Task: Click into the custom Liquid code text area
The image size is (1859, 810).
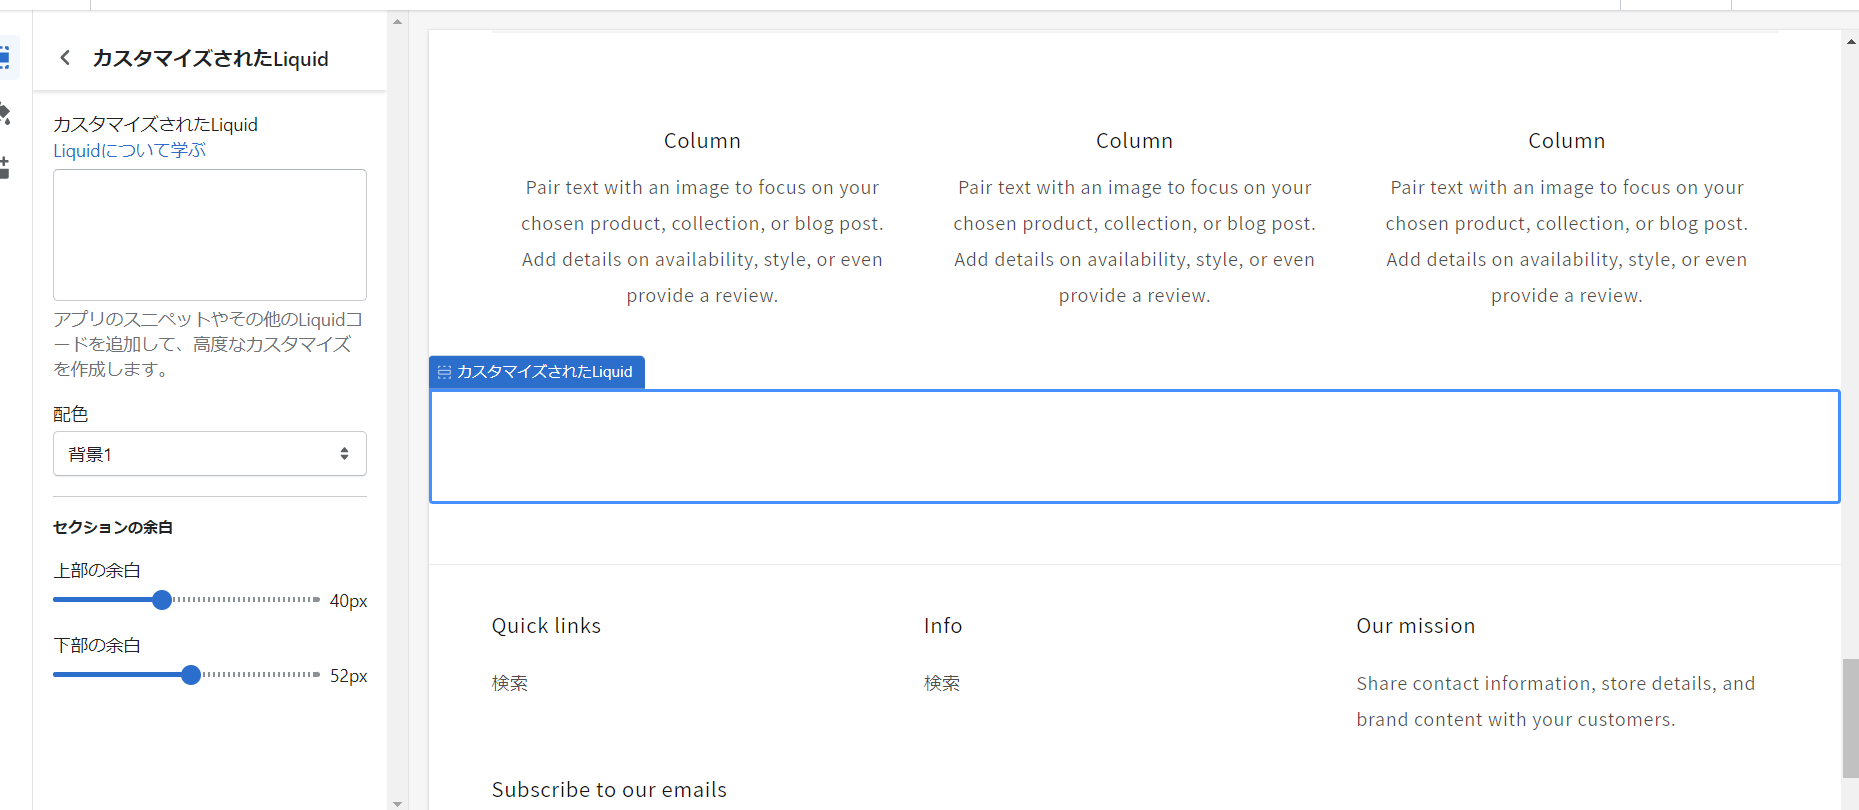Action: tap(210, 235)
